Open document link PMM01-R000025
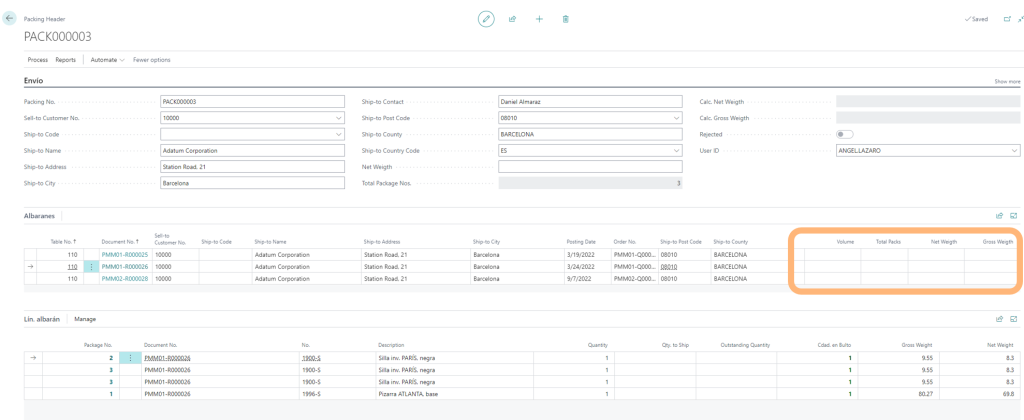1024x420 pixels. coord(124,255)
